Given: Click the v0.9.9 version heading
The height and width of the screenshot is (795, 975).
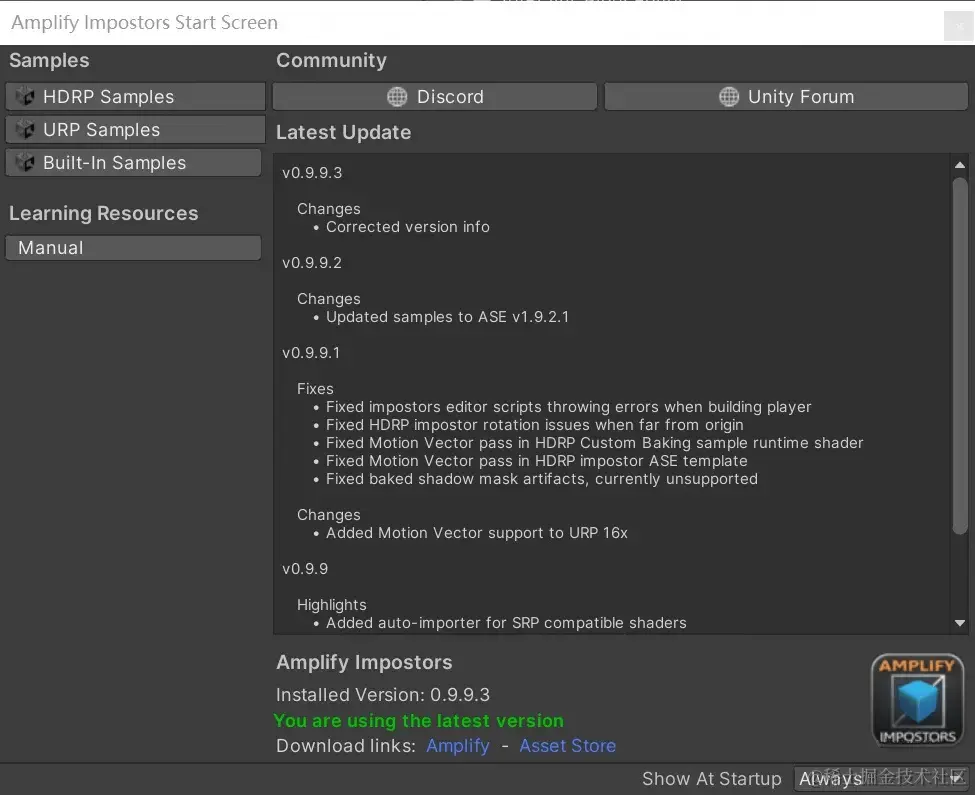Looking at the screenshot, I should pyautogui.click(x=305, y=569).
